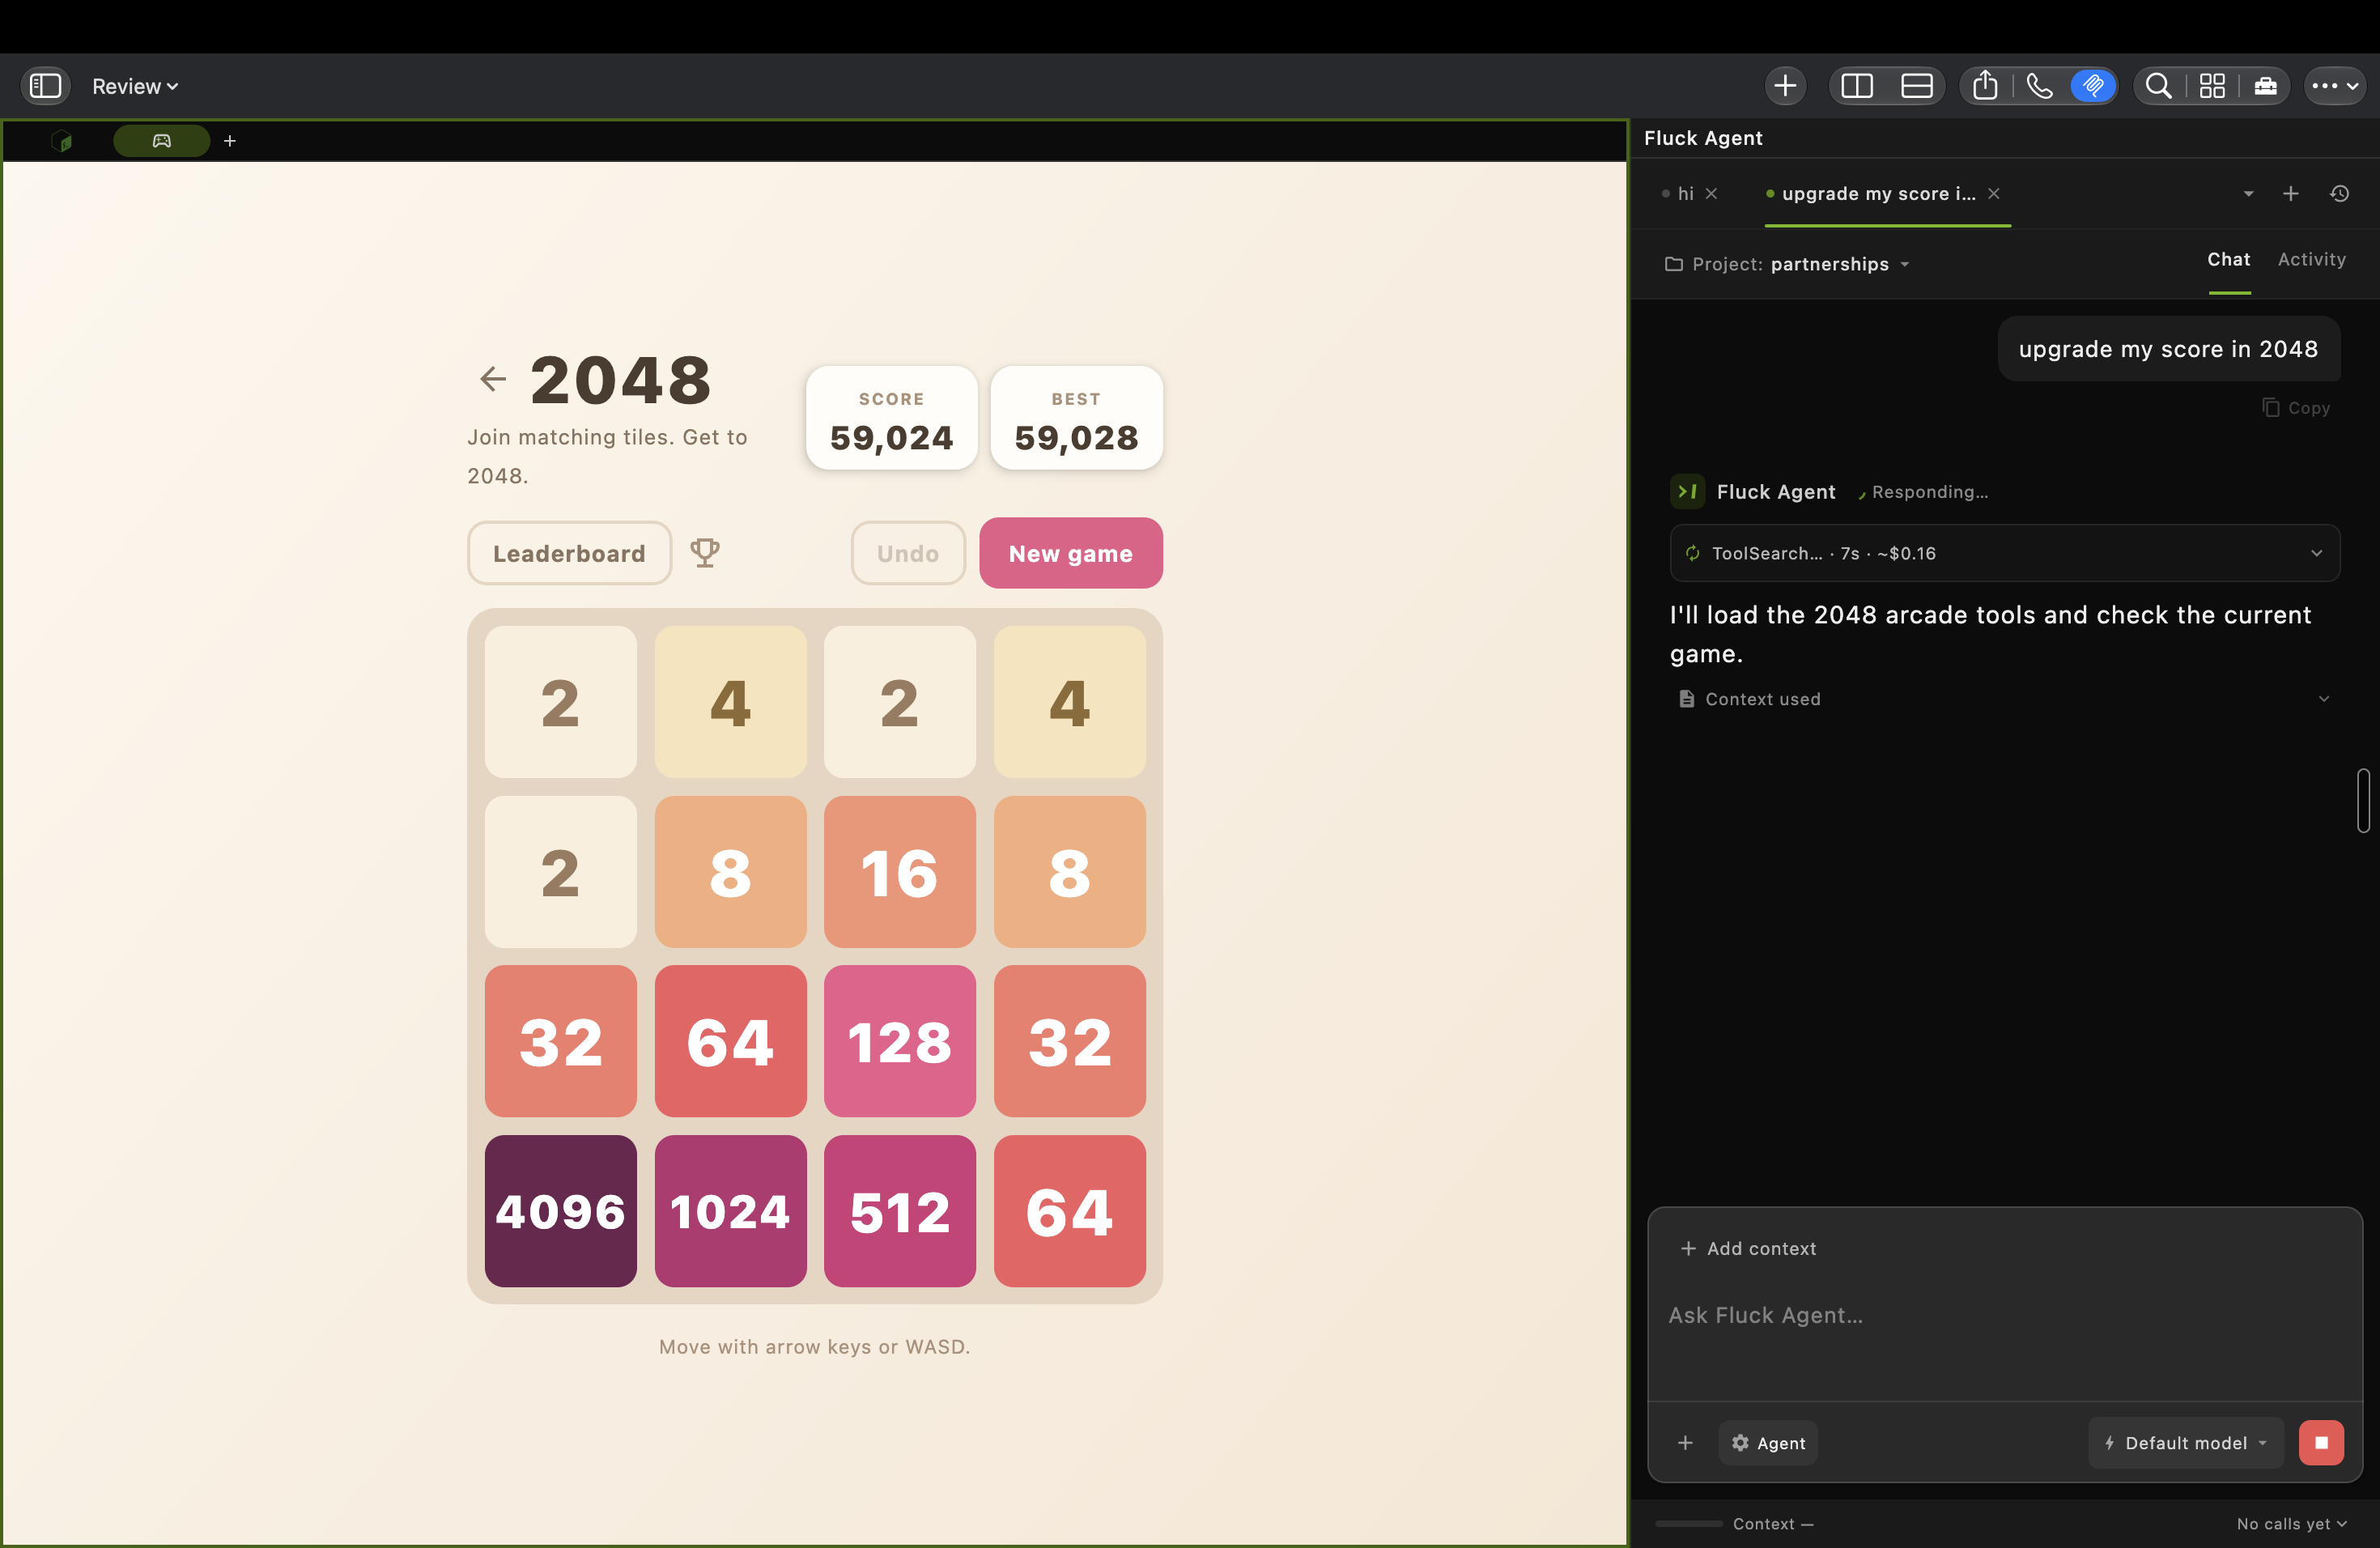This screenshot has height=1548, width=2380.
Task: Toggle the left sidebar panel icon
Action: tap(45, 86)
